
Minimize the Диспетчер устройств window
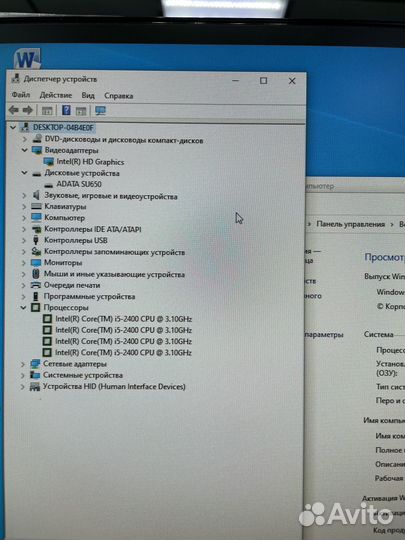tap(236, 81)
